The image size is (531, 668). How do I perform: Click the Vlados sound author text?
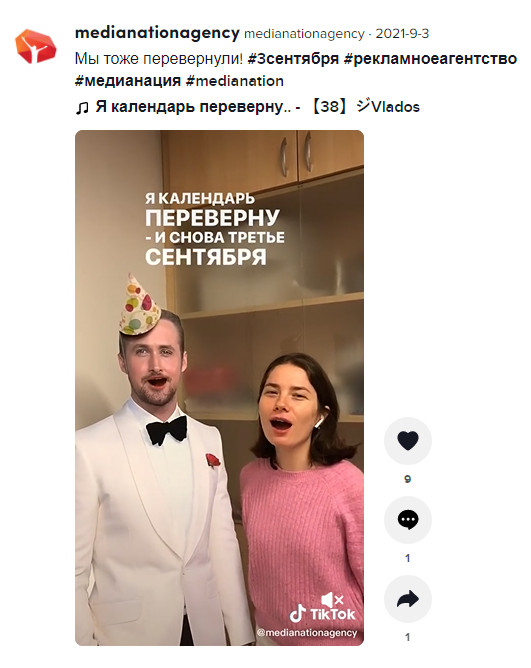click(x=395, y=107)
